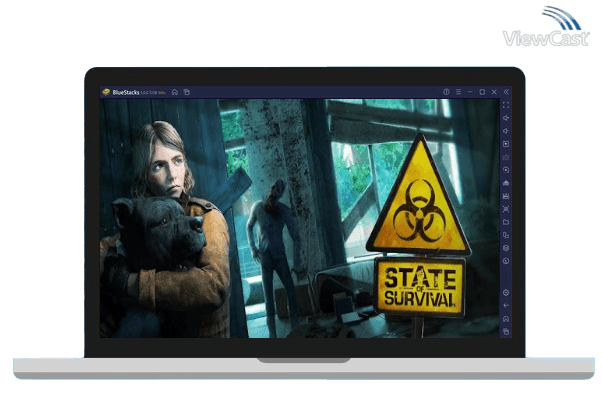The image size is (602, 414).
Task: Enter full screen mode from sidebar
Action: tap(506, 105)
